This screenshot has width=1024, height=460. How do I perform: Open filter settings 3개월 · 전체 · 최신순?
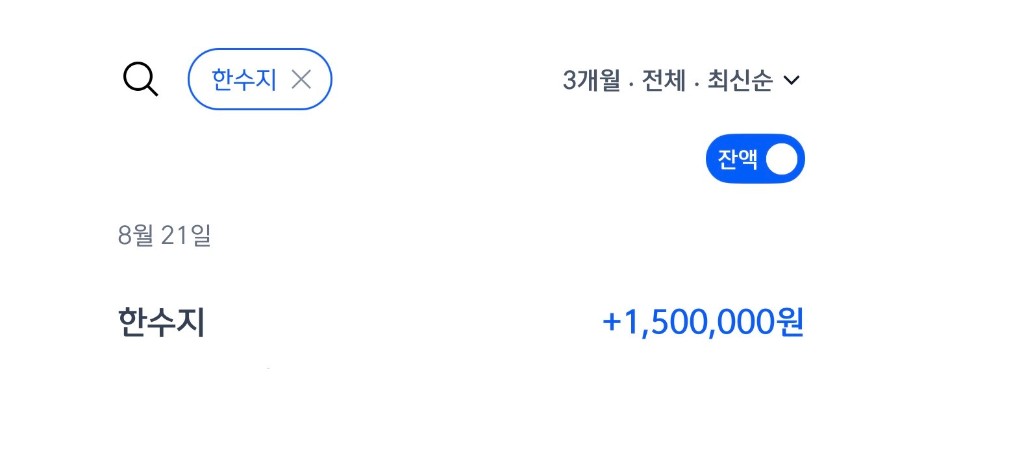tap(681, 80)
